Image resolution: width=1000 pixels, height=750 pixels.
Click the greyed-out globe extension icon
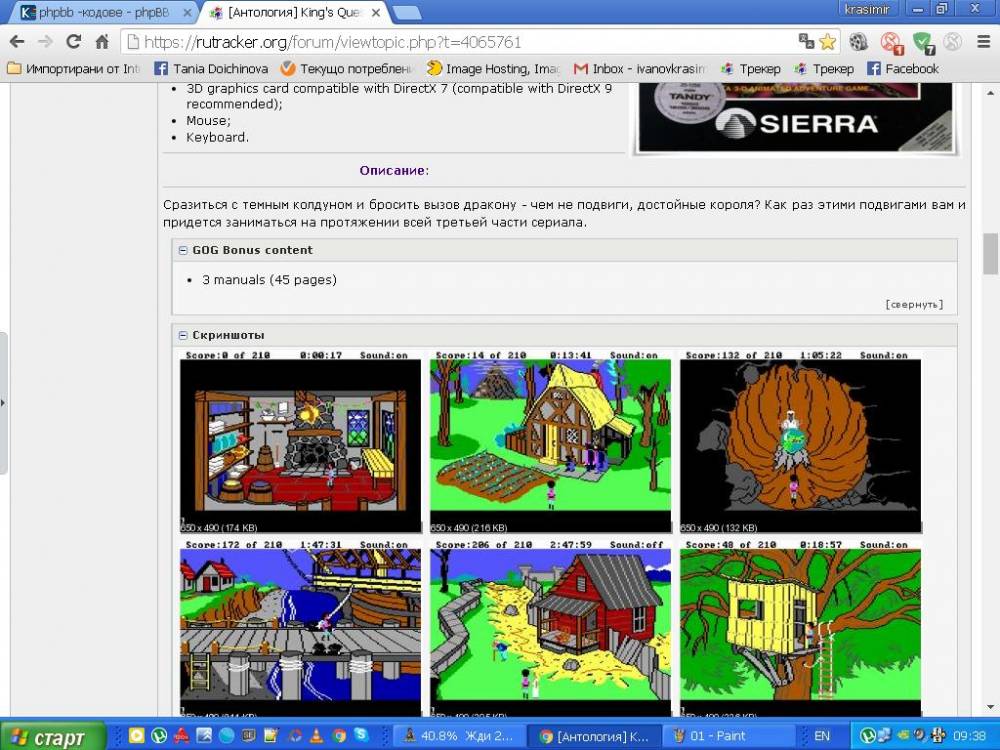pyautogui.click(x=952, y=42)
